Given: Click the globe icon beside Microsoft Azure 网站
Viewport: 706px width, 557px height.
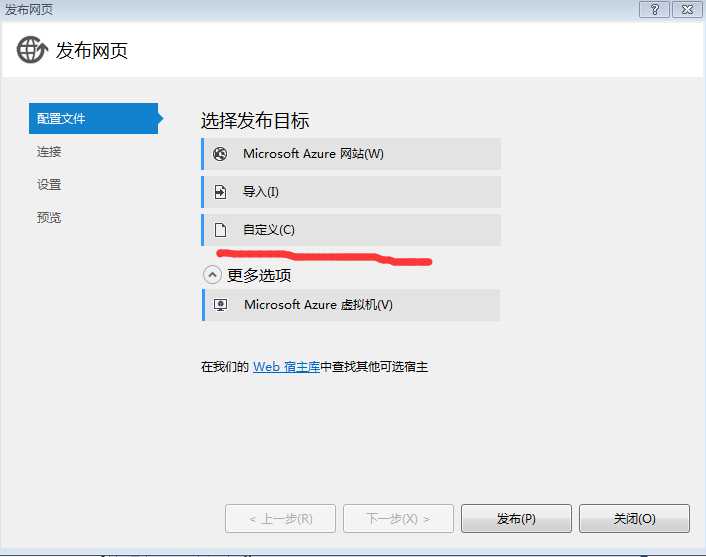Looking at the screenshot, I should (220, 154).
